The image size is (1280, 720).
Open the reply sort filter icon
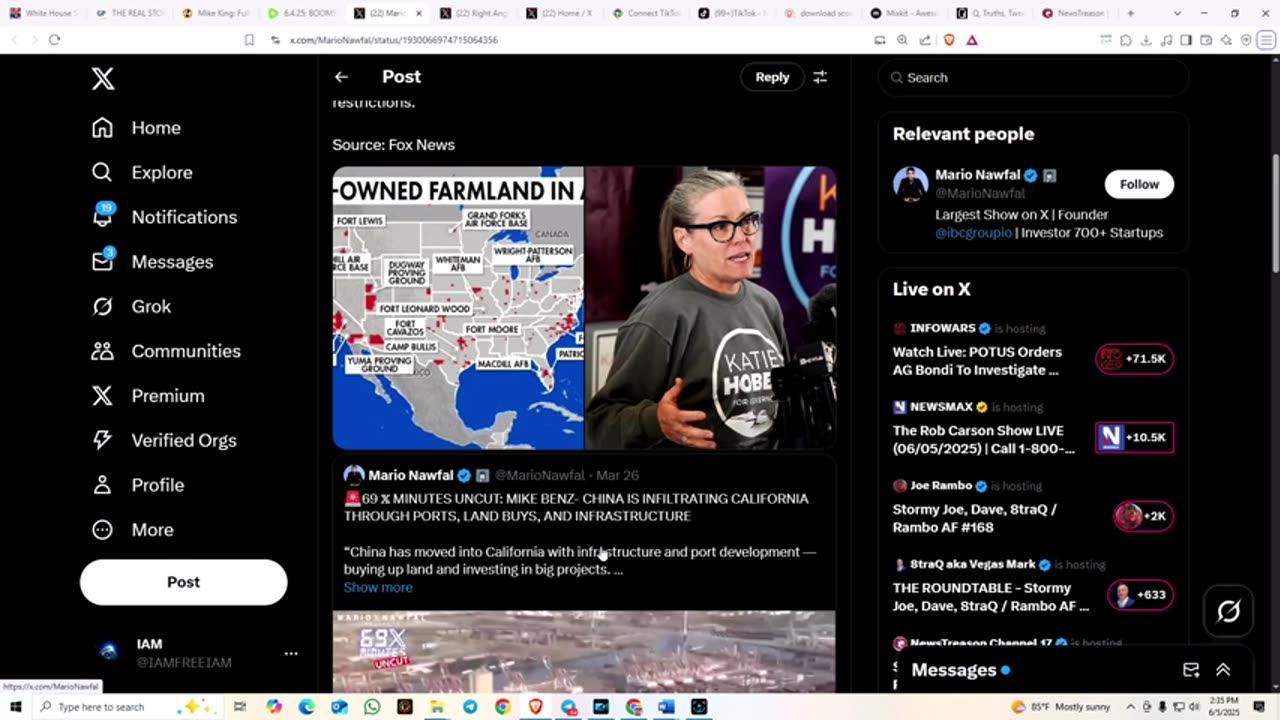click(820, 77)
